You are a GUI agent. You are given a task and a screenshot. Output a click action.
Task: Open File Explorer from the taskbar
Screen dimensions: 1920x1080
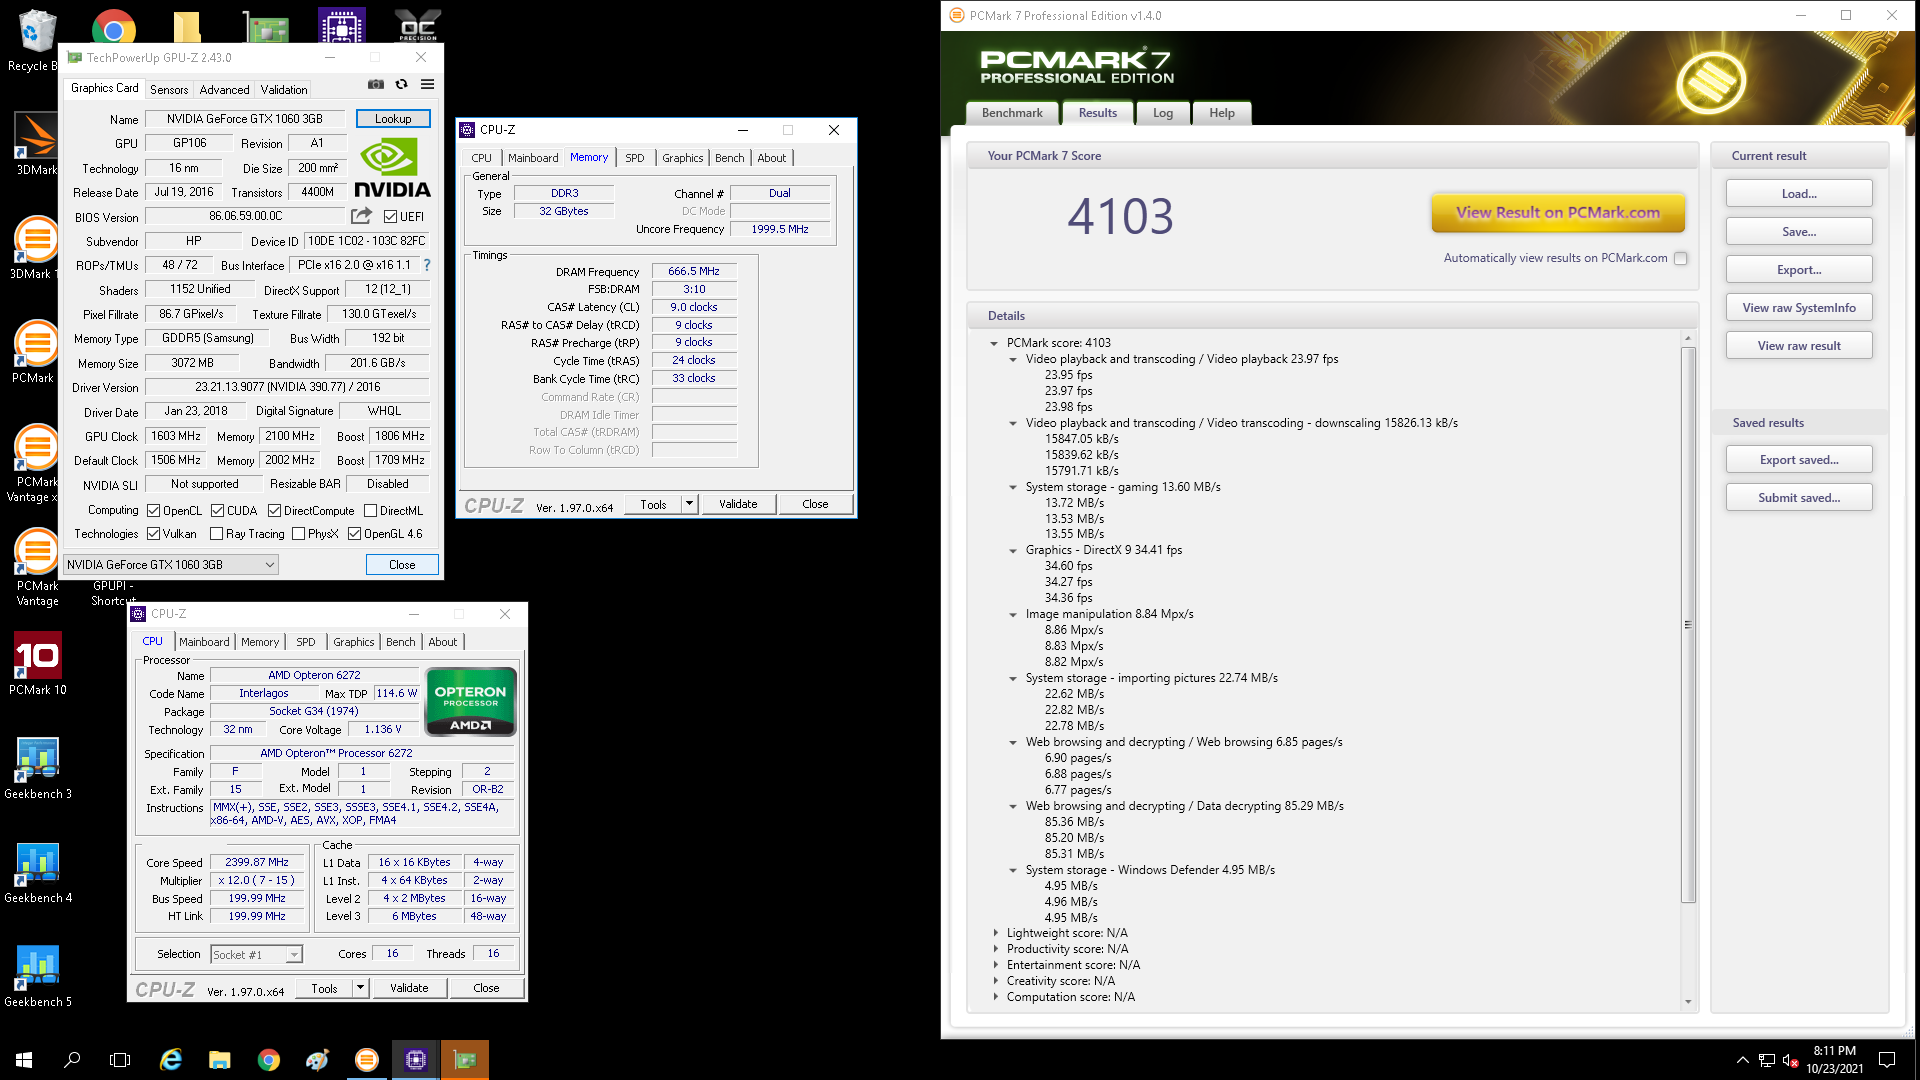220,1060
